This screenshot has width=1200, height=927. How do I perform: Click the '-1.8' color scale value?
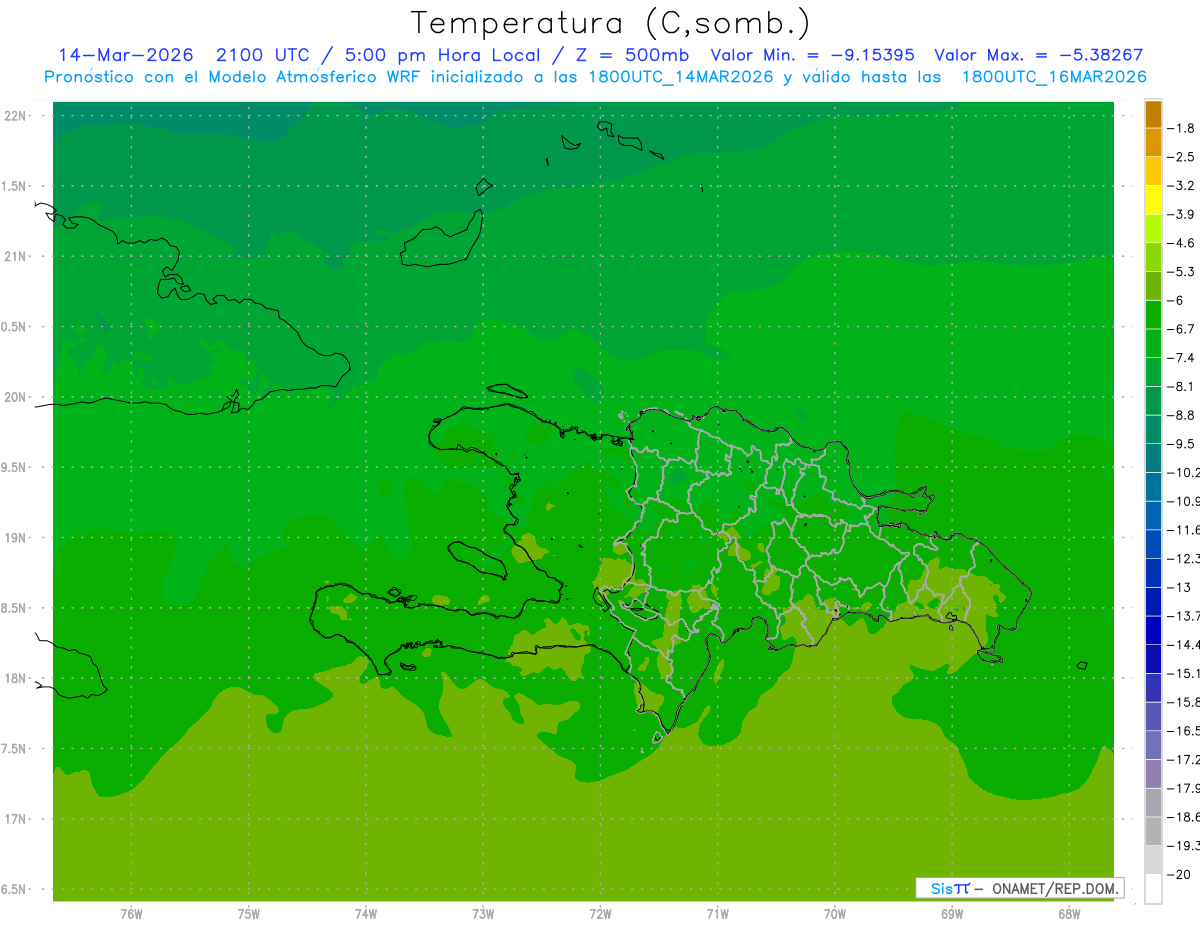1182,128
